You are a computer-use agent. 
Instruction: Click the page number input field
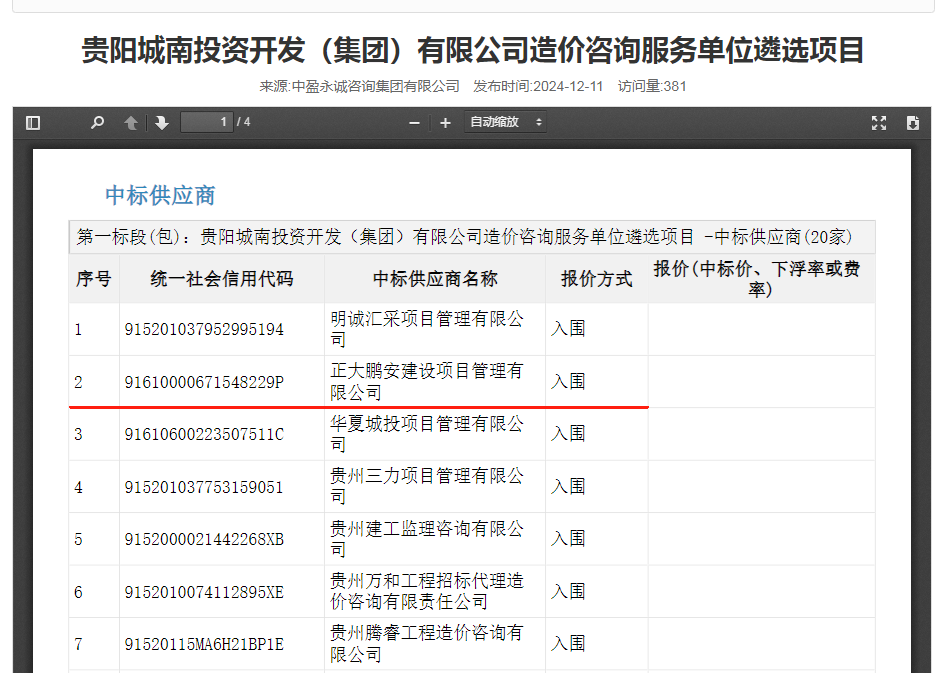[207, 122]
